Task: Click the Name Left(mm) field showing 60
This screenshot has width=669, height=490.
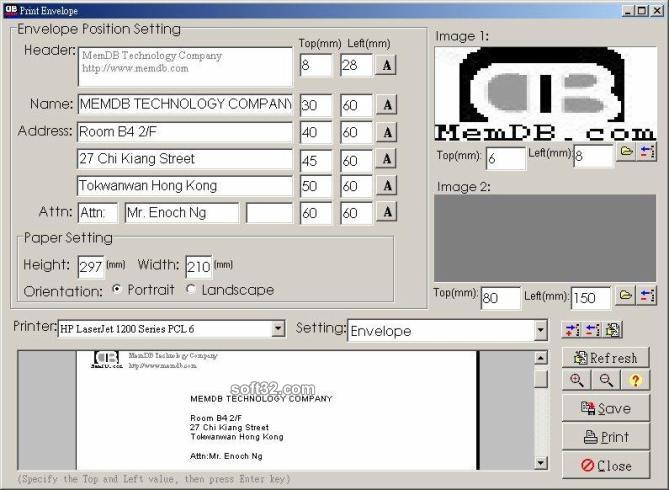Action: click(357, 105)
